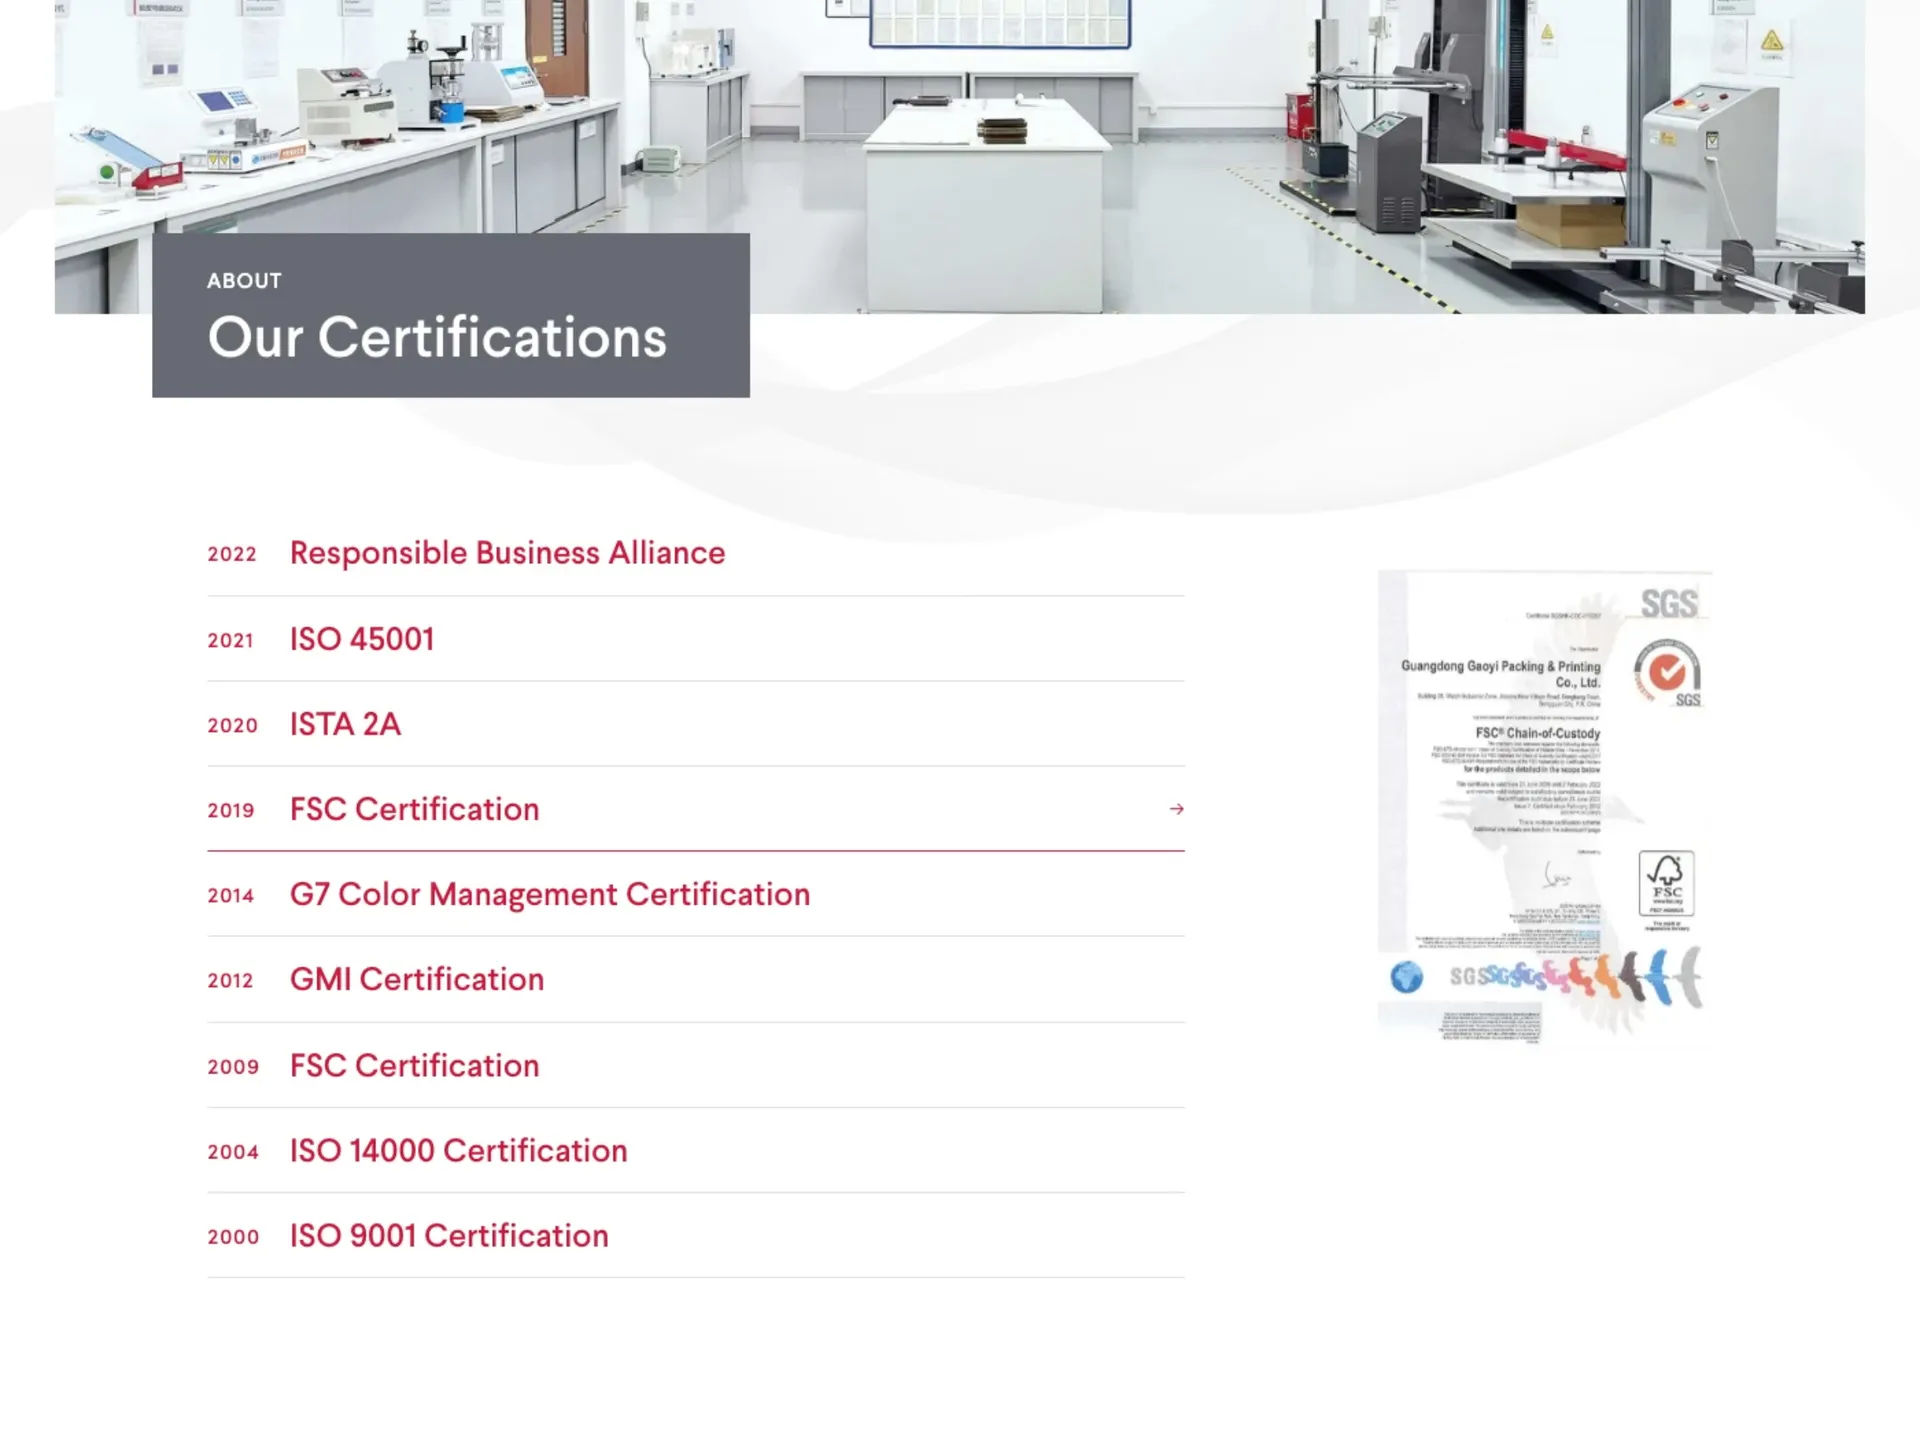Click the orange SGS checkmark seal

coord(1666,671)
